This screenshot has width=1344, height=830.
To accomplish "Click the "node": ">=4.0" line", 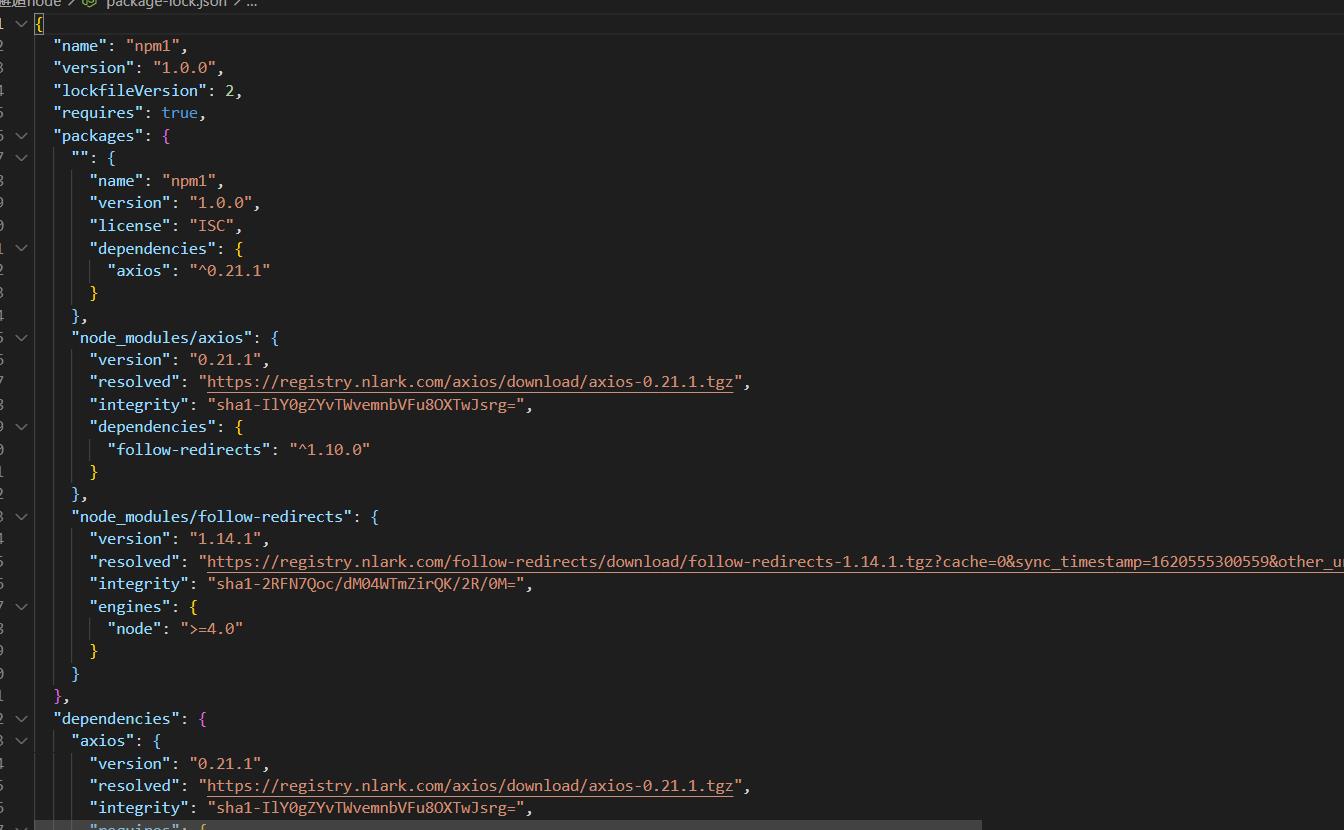I will pos(175,628).
